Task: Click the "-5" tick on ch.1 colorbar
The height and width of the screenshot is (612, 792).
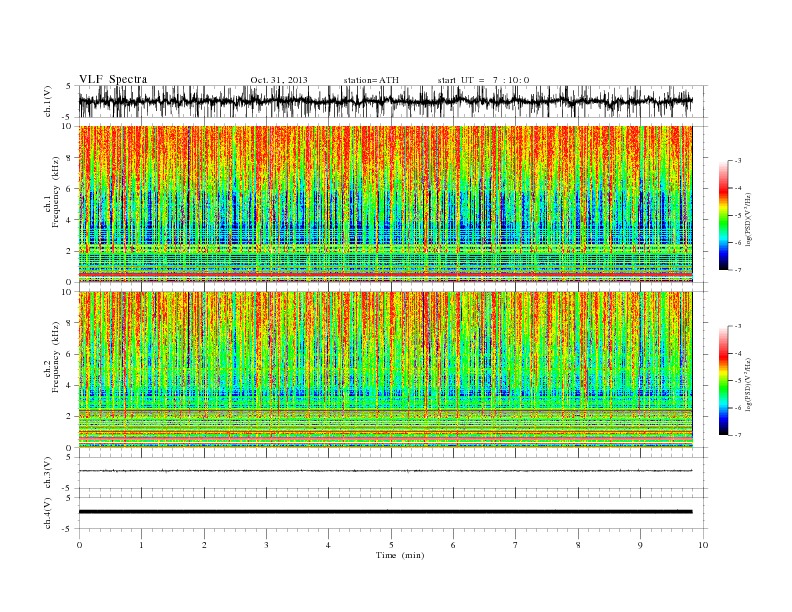Action: (x=738, y=216)
